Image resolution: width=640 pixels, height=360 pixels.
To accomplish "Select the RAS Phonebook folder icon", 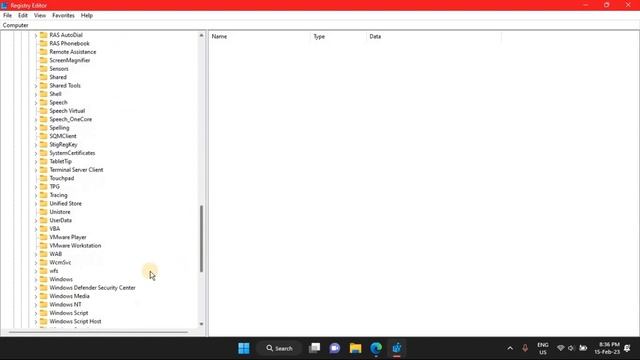I will coord(44,43).
